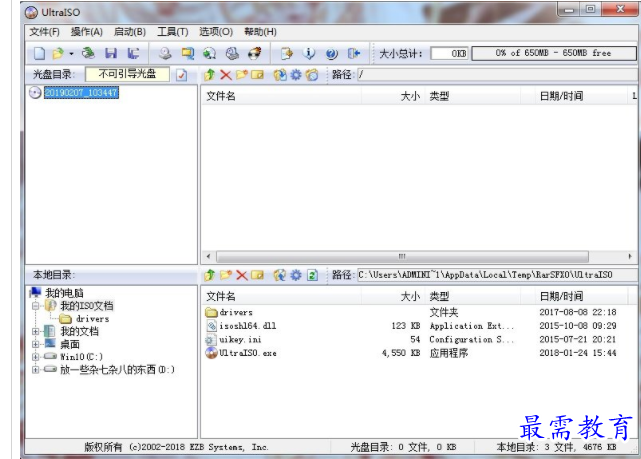Click the disc properties checkmark page icon
The width and height of the screenshot is (641, 459).
[x=182, y=75]
